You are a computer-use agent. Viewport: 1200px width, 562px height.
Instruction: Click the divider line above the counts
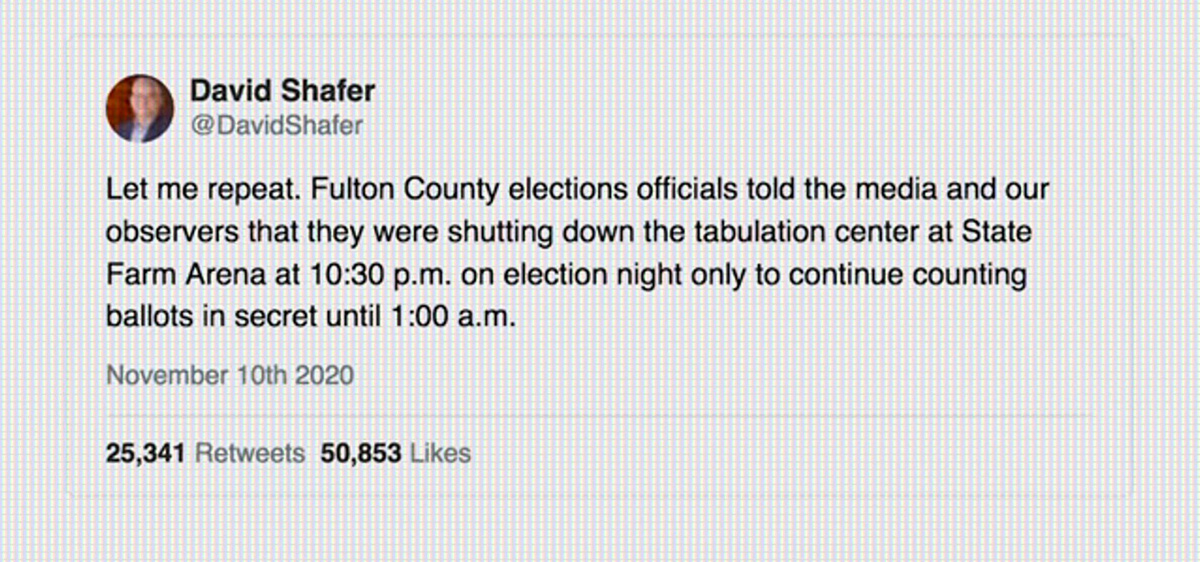(x=598, y=415)
